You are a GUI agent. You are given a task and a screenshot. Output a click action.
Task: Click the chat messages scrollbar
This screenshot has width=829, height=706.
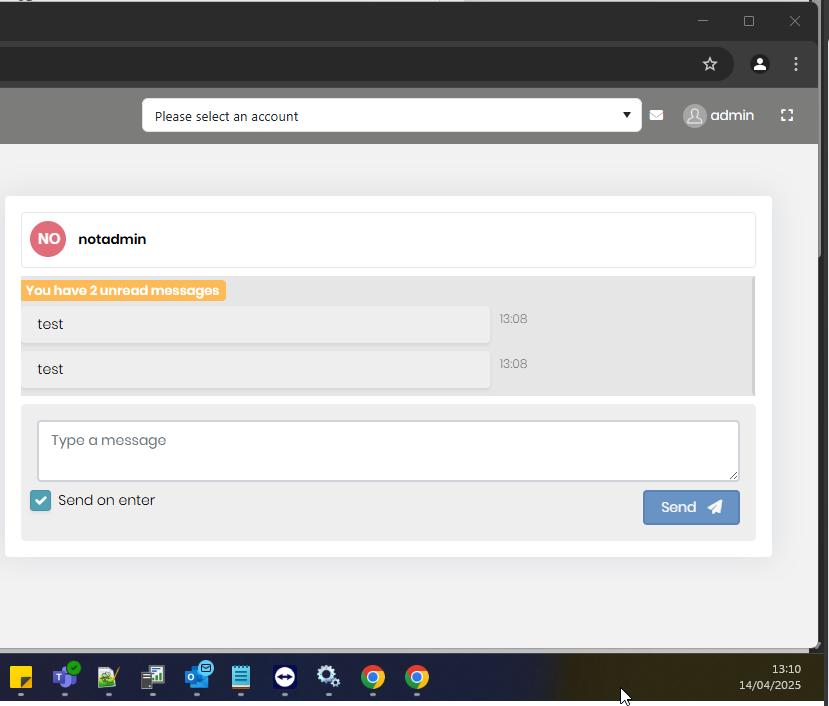point(753,336)
